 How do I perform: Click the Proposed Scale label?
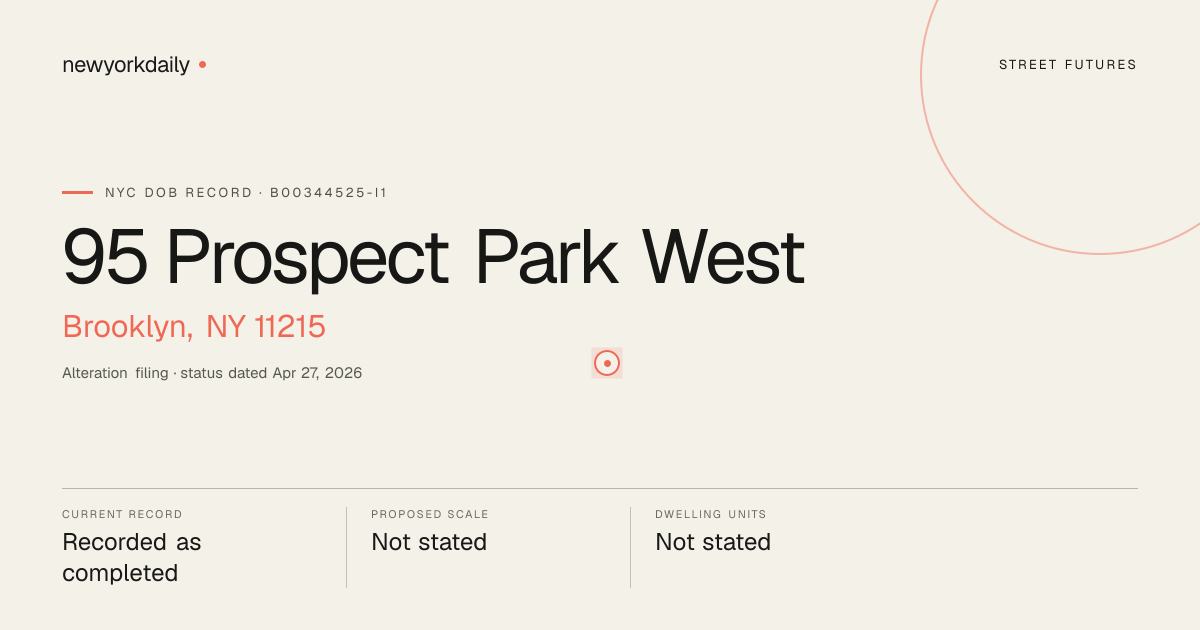point(430,514)
